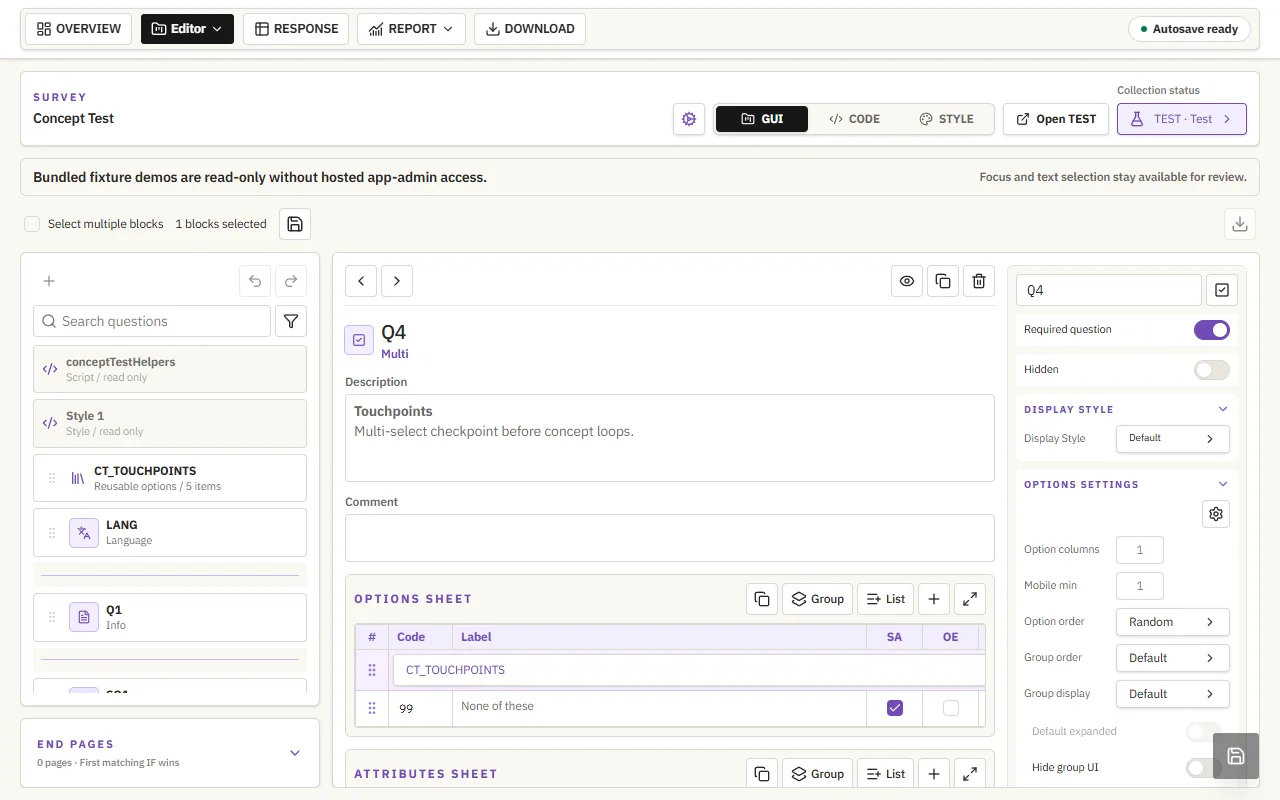Viewport: 1280px width, 800px height.
Task: Go to the OVERVIEW tab
Action: (x=79, y=29)
